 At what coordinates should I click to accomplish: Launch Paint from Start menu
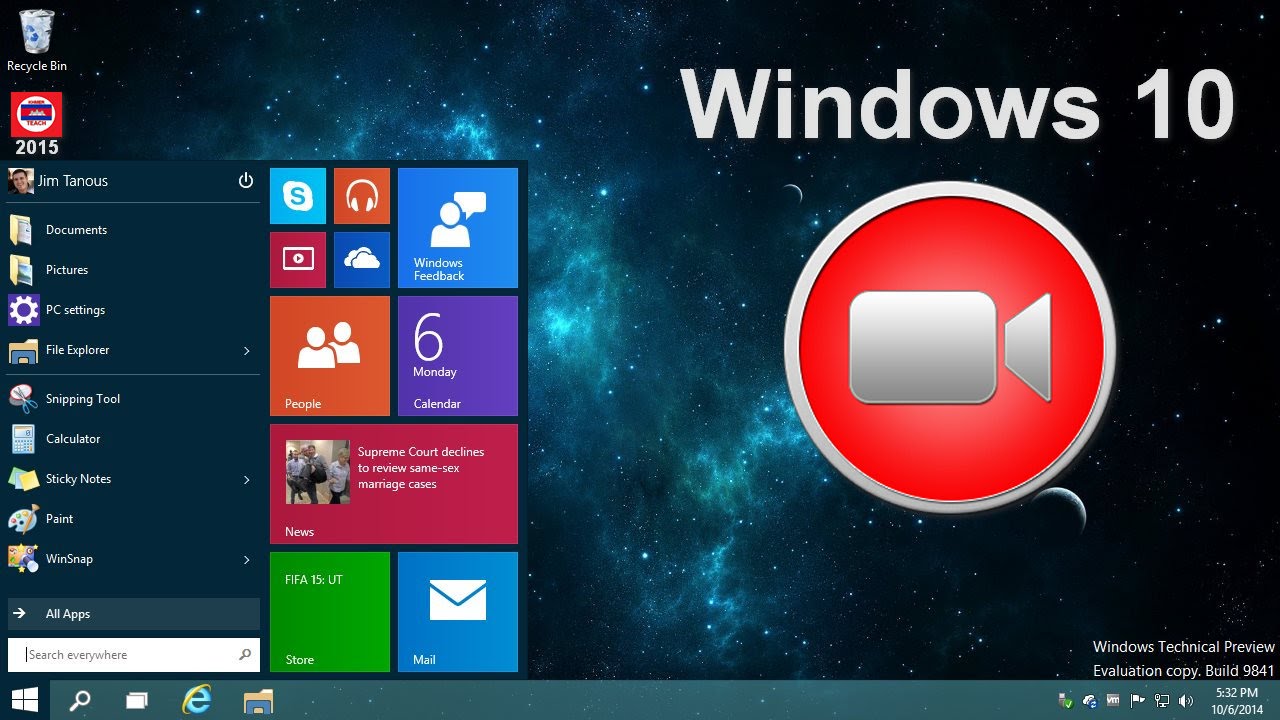[134, 519]
